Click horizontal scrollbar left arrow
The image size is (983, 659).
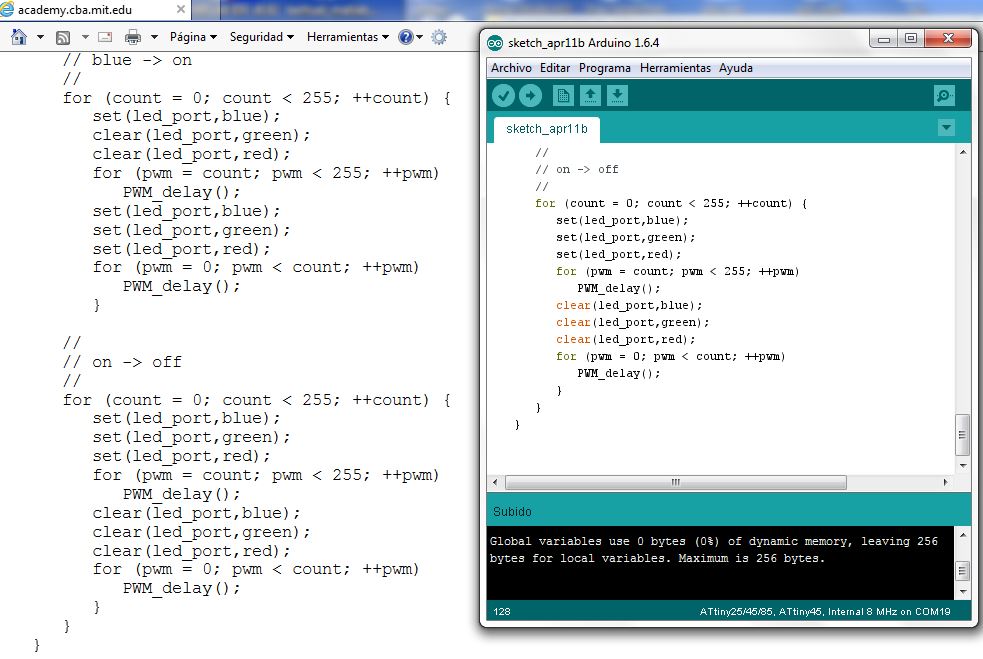495,482
